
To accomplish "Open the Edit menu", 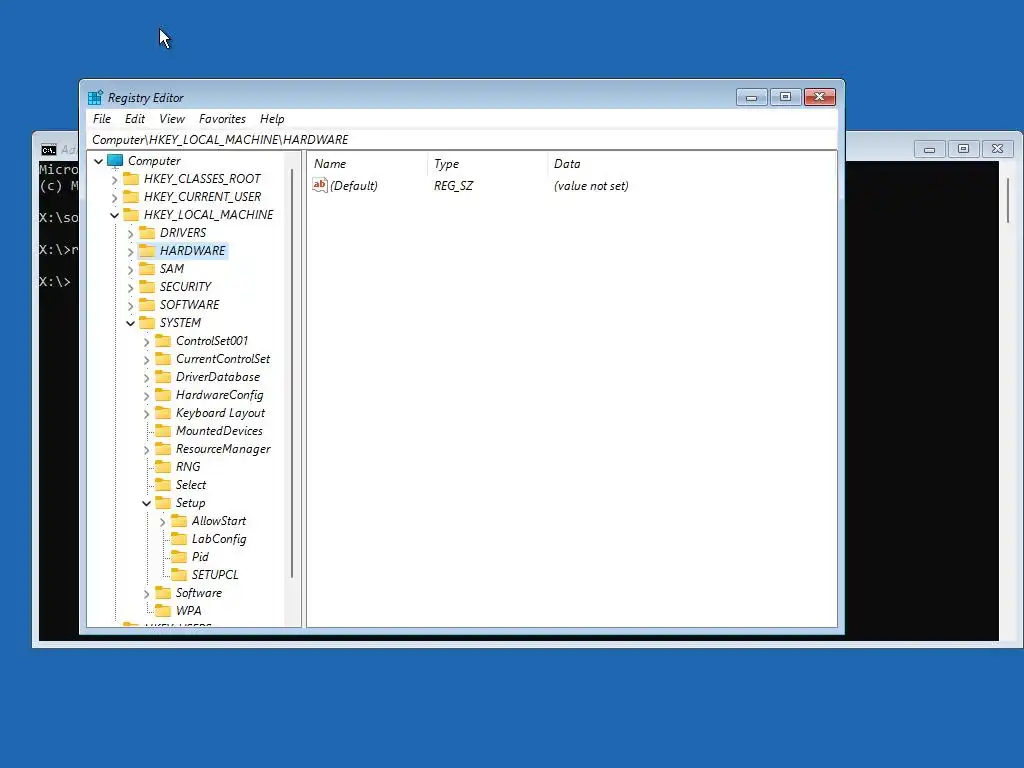I will [x=135, y=119].
